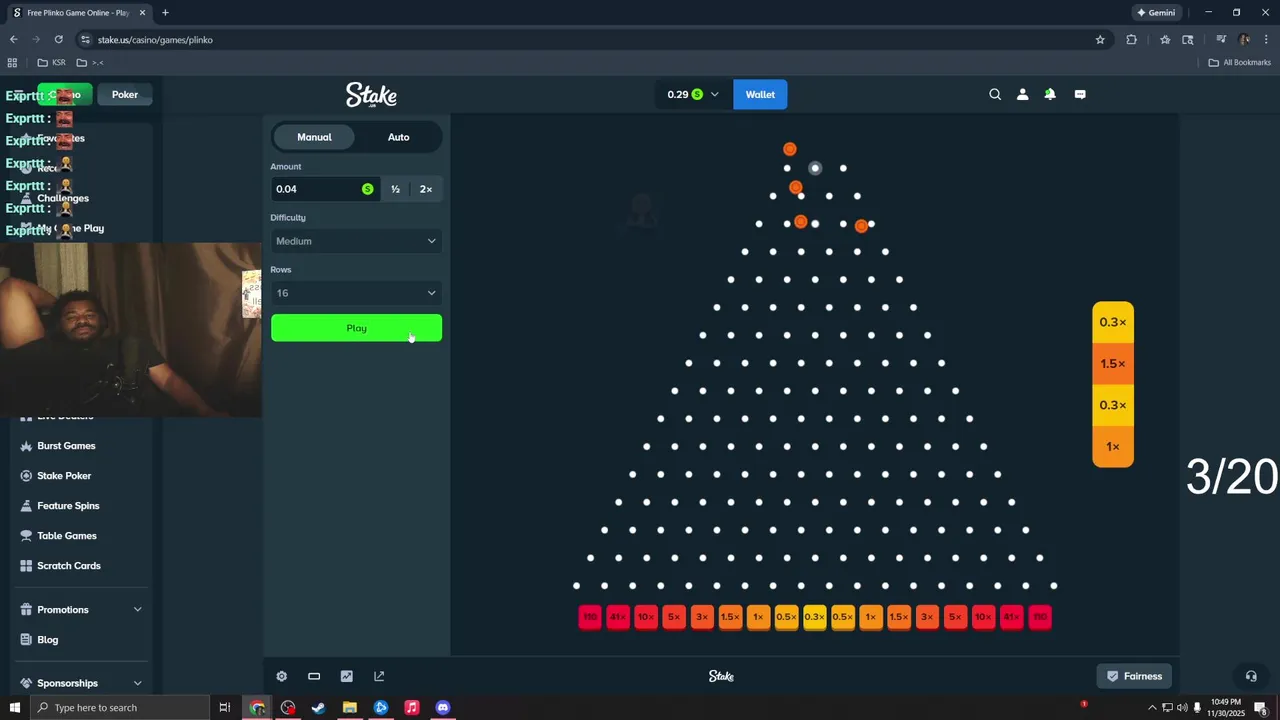Click the 1.5× entry in results history

(1113, 364)
